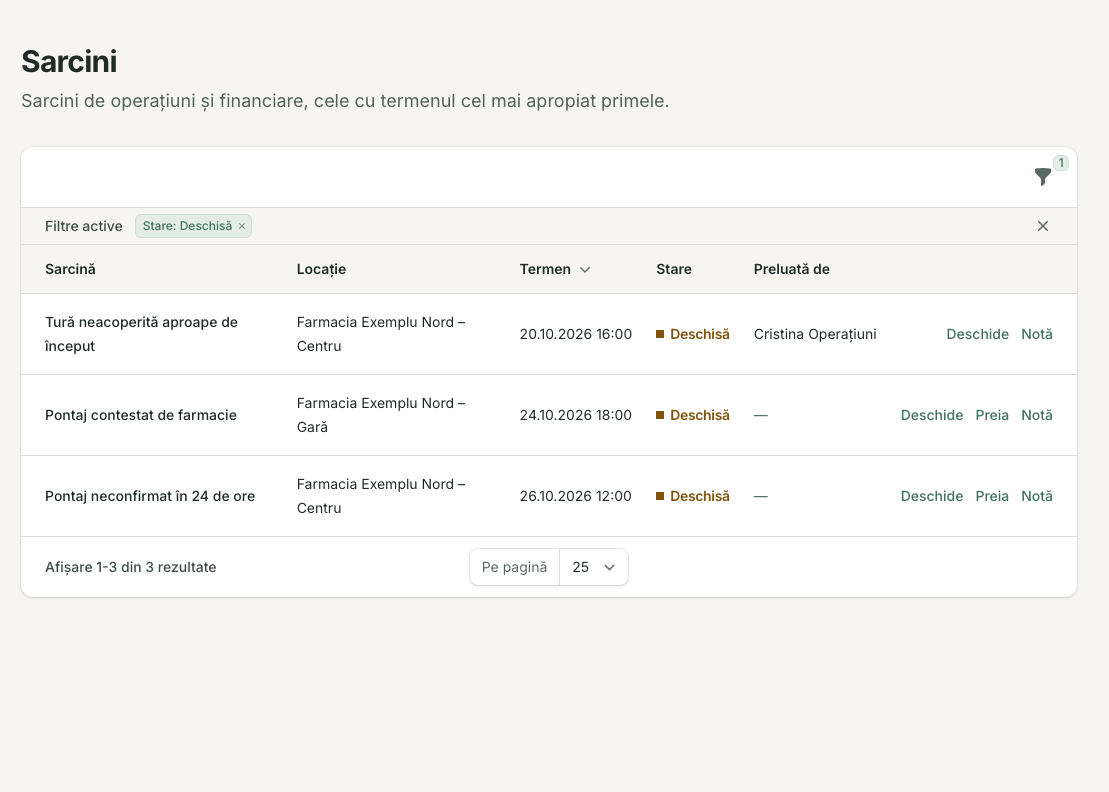The height and width of the screenshot is (792, 1109).
Task: Open the filter funnel icon
Action: tap(1043, 177)
